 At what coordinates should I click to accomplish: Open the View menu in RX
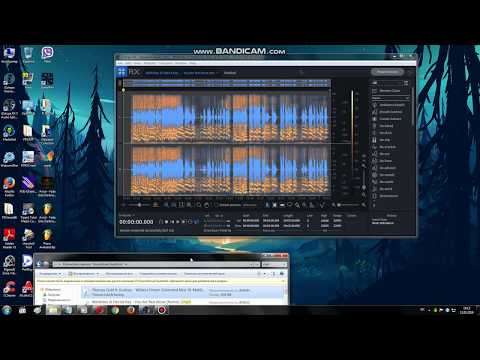tap(138, 63)
